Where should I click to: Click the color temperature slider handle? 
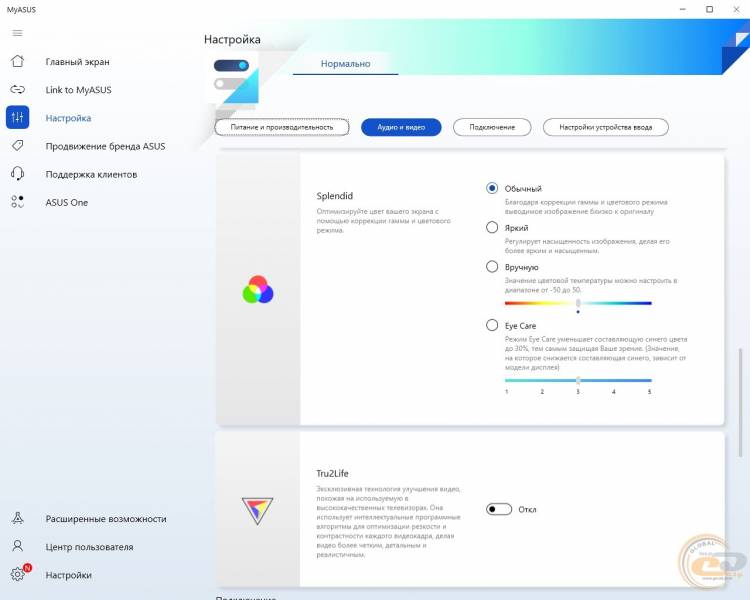578,303
